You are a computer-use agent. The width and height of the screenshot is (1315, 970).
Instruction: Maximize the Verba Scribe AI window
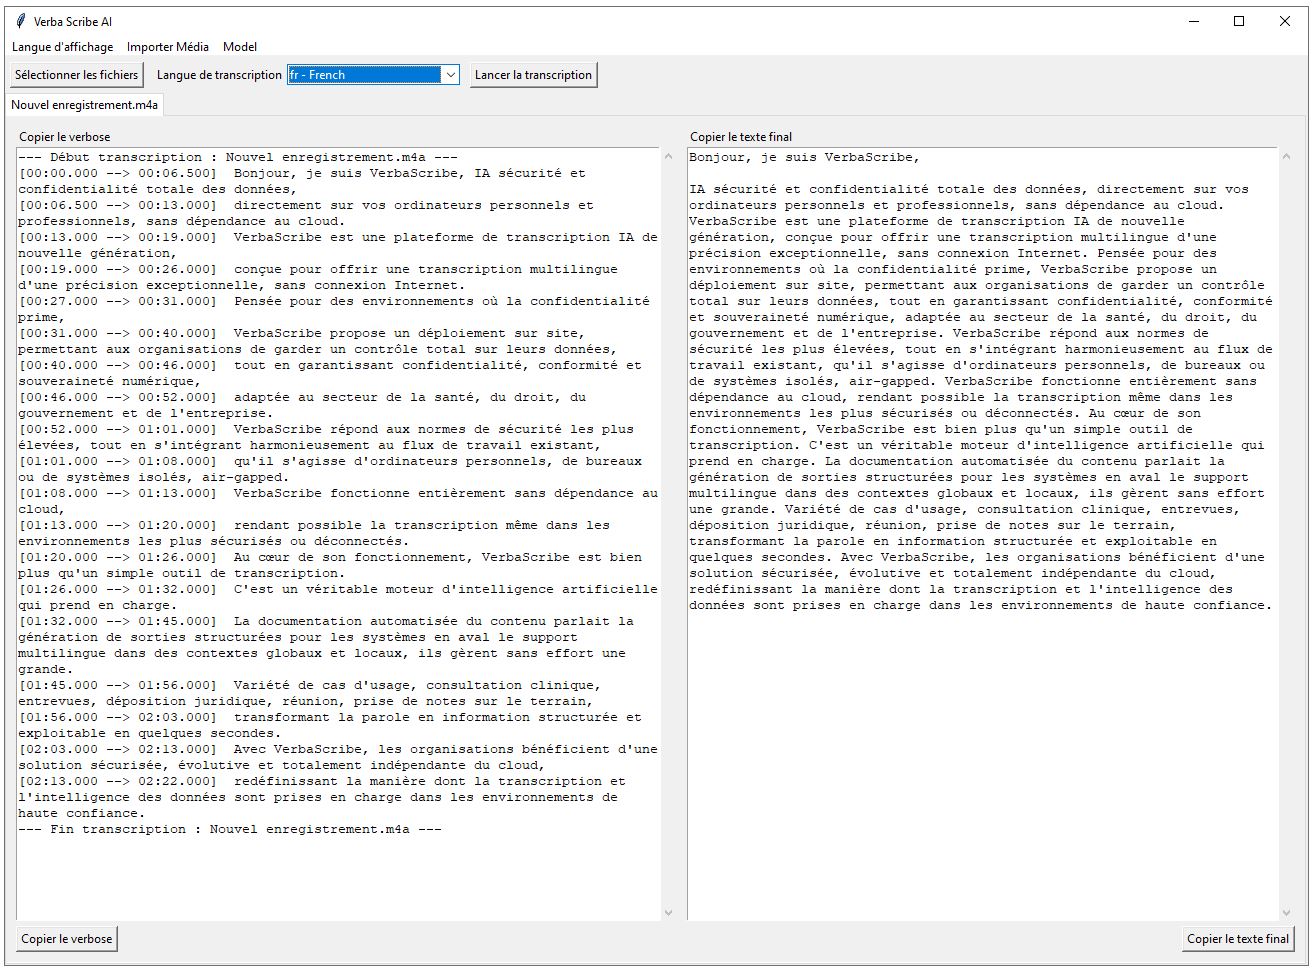pyautogui.click(x=1239, y=21)
